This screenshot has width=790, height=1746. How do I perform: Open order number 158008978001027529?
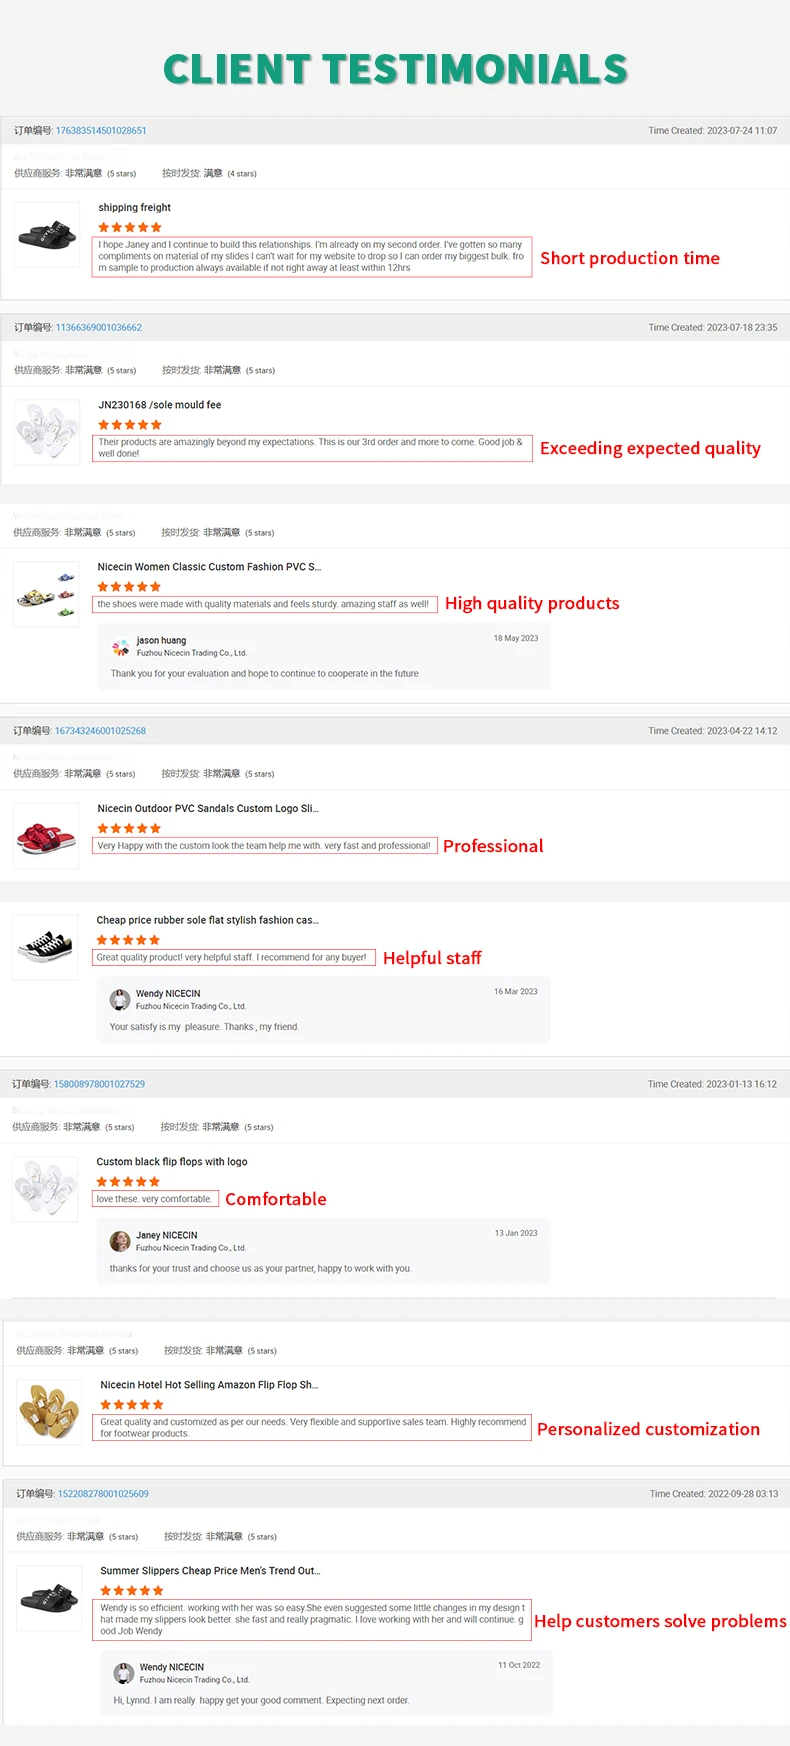click(99, 1084)
